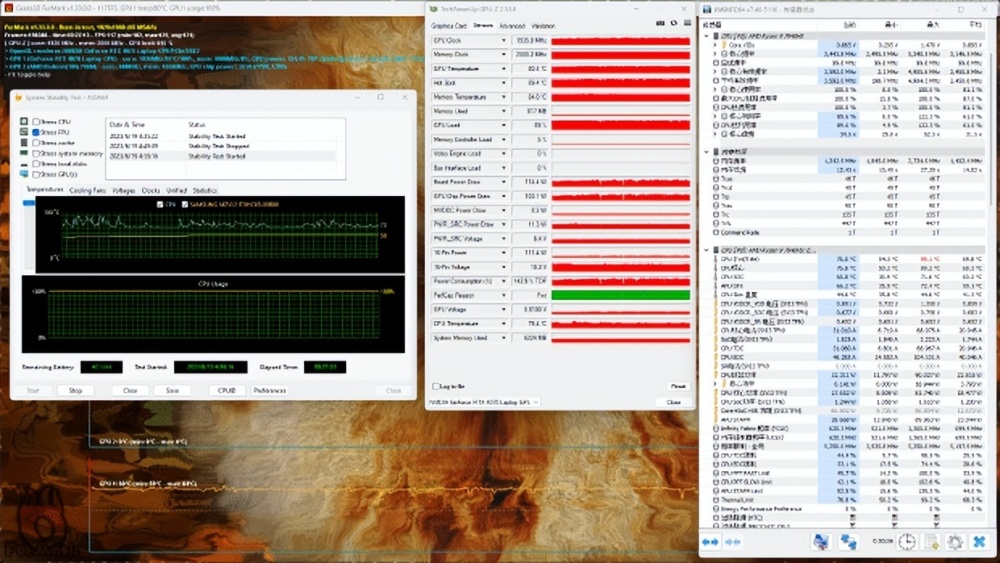Click the AIDA64 Clear button

click(130, 390)
